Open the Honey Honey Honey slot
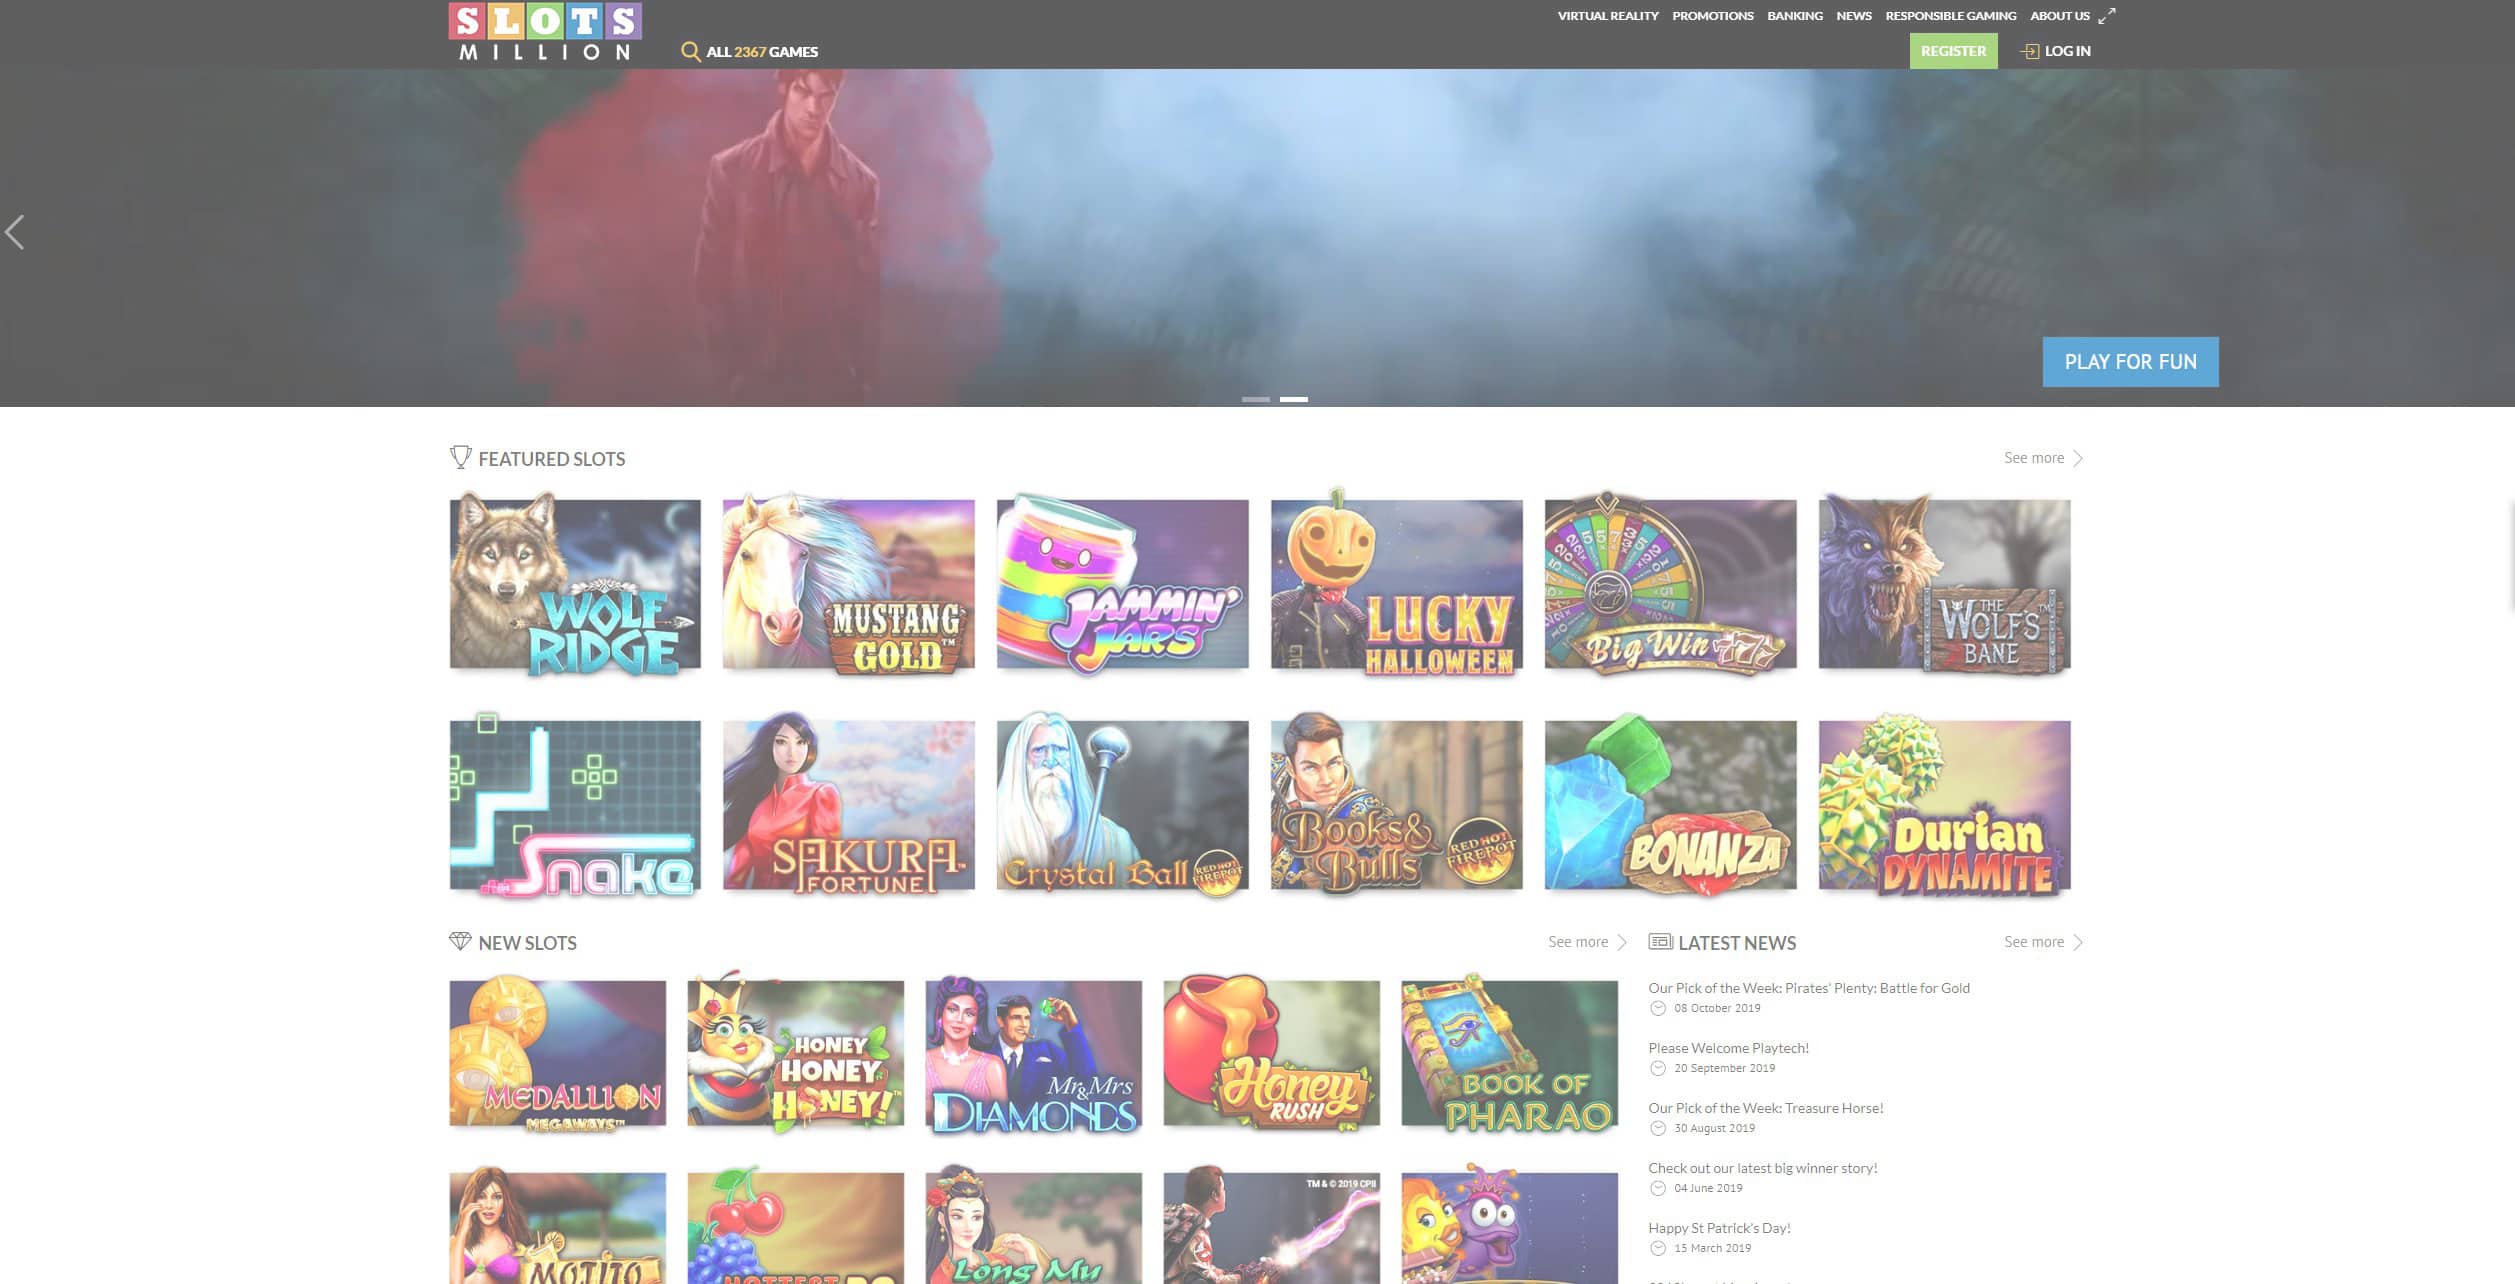 click(796, 1054)
